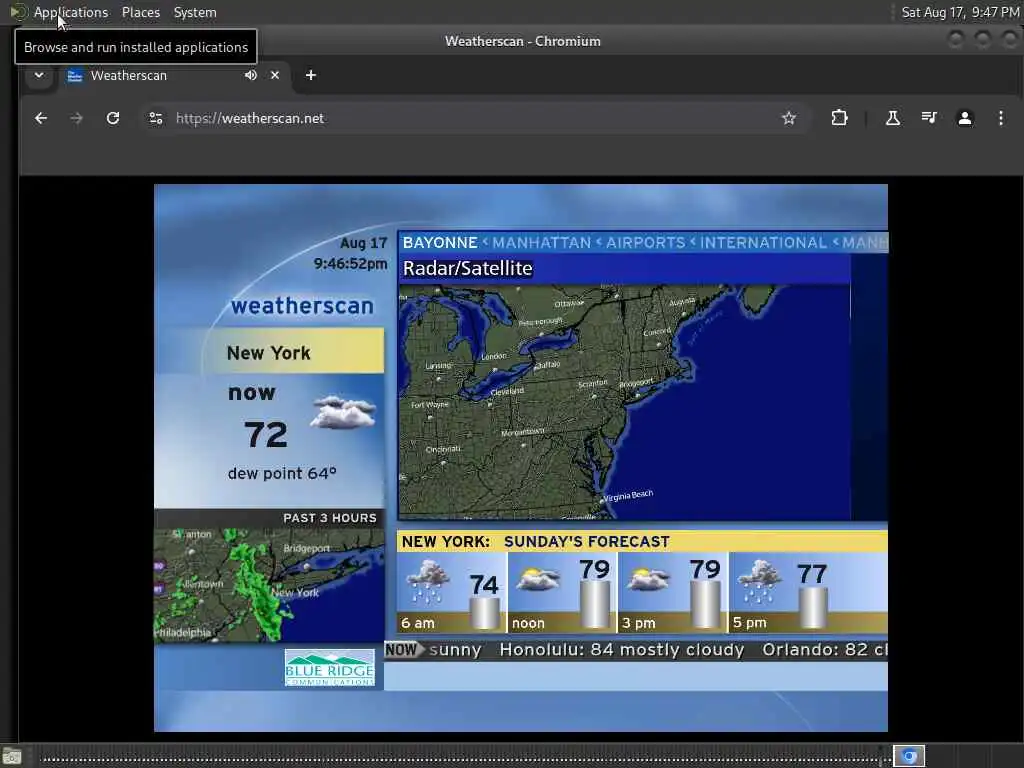The image size is (1024, 768).
Task: Click the INTERNATIONAL location label
Action: point(763,243)
